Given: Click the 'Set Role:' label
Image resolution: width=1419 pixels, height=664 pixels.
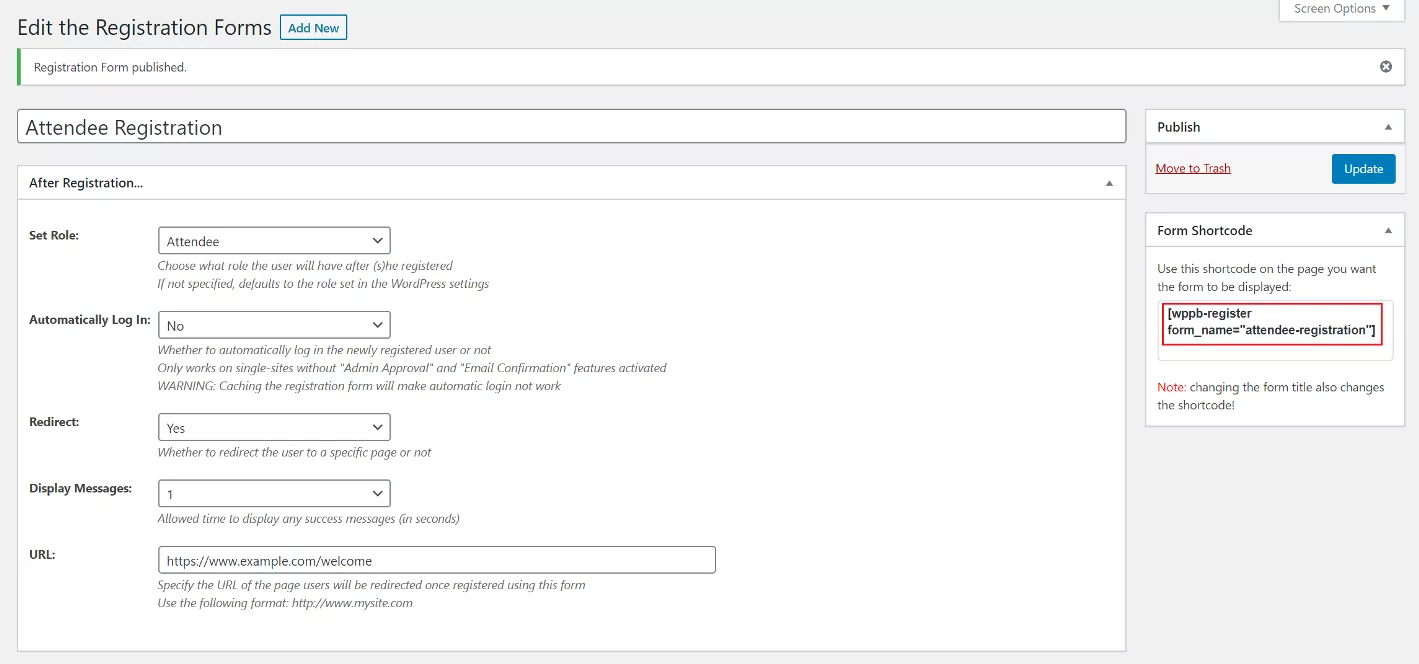Looking at the screenshot, I should click(54, 235).
